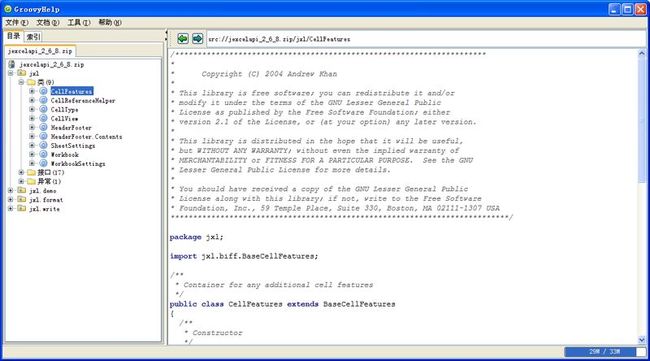Click the 类 (9) folder icon
The height and width of the screenshot is (361, 650).
pos(32,82)
